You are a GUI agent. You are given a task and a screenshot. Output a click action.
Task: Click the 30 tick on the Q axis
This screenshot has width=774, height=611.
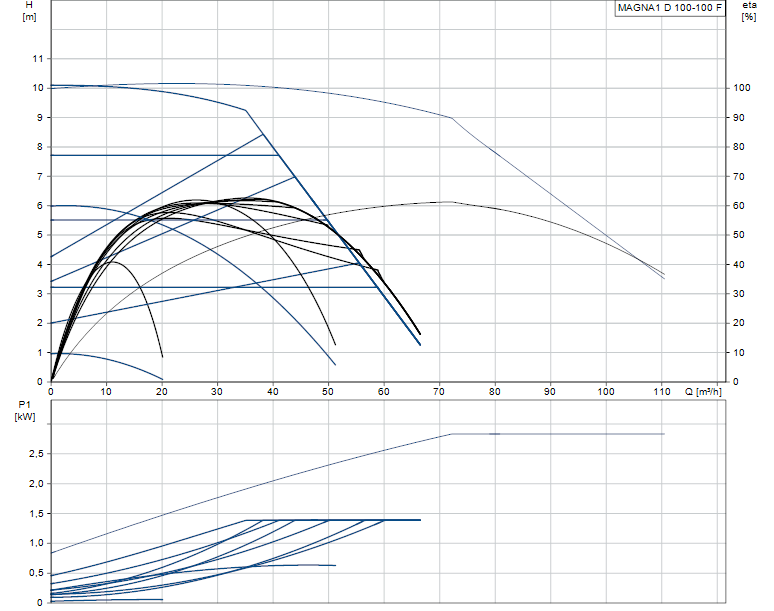tap(217, 391)
